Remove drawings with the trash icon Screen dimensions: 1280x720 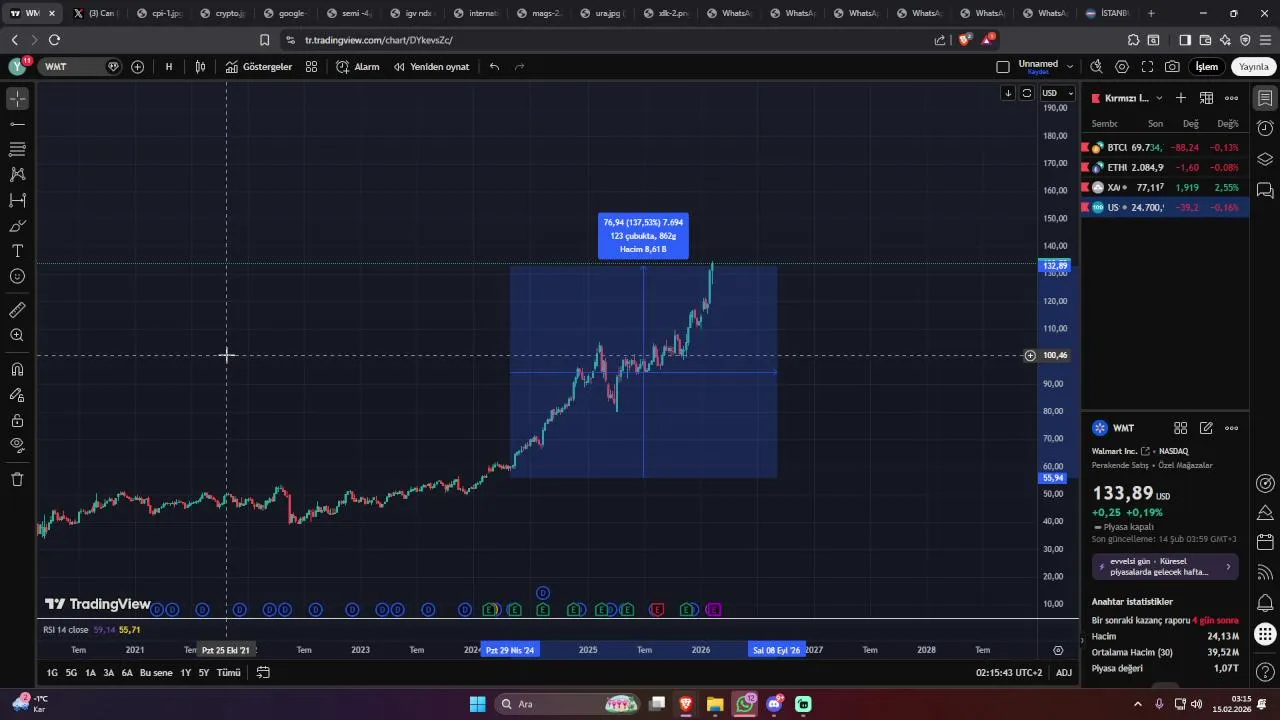[x=17, y=479]
